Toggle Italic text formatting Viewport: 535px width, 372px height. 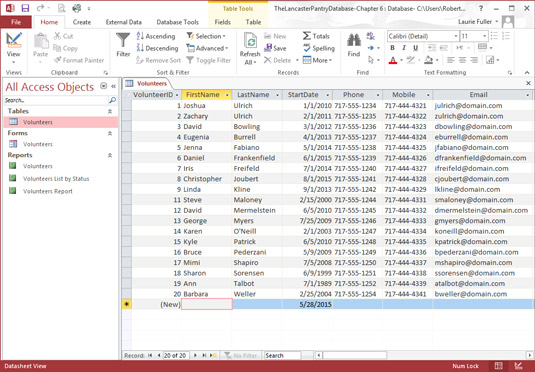coord(404,48)
